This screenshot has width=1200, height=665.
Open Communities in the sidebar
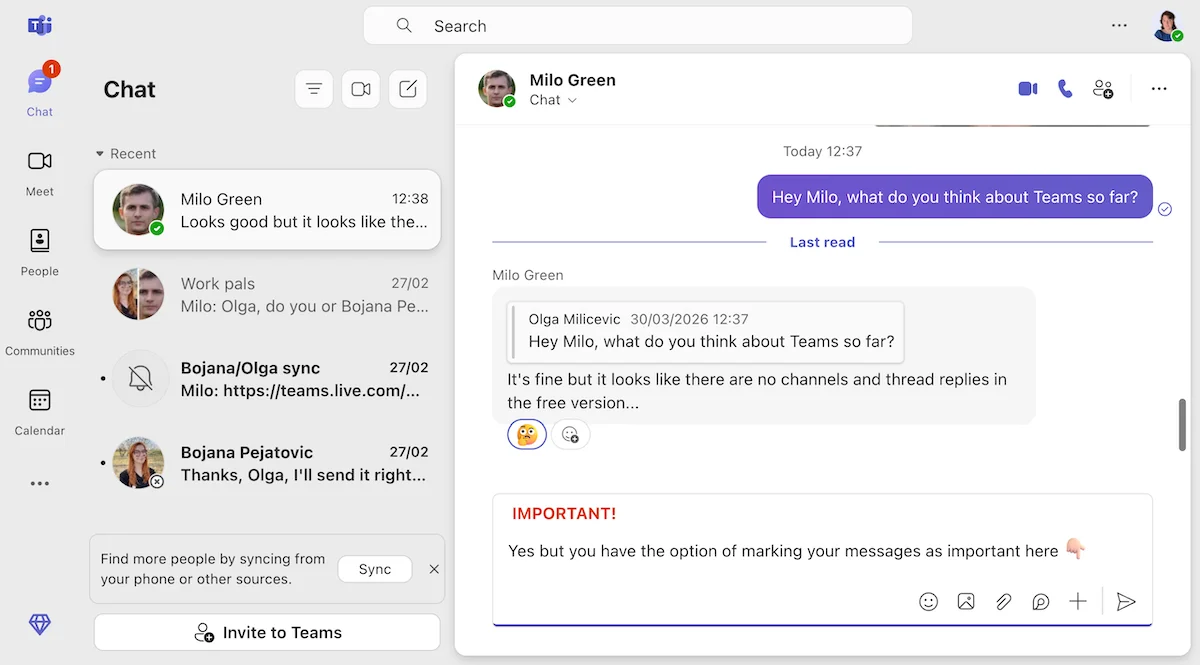(40, 330)
